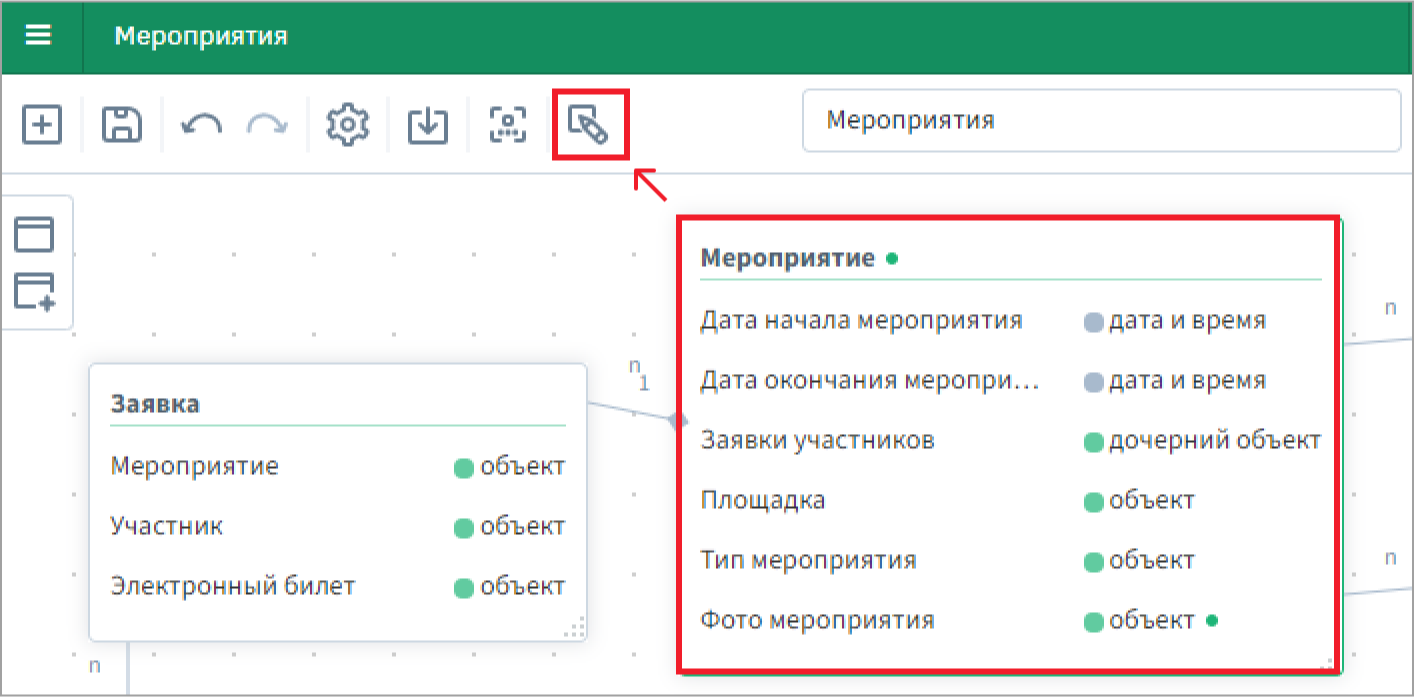1414x697 pixels.
Task: Select the 'Мероприятие' card title
Action: click(788, 258)
